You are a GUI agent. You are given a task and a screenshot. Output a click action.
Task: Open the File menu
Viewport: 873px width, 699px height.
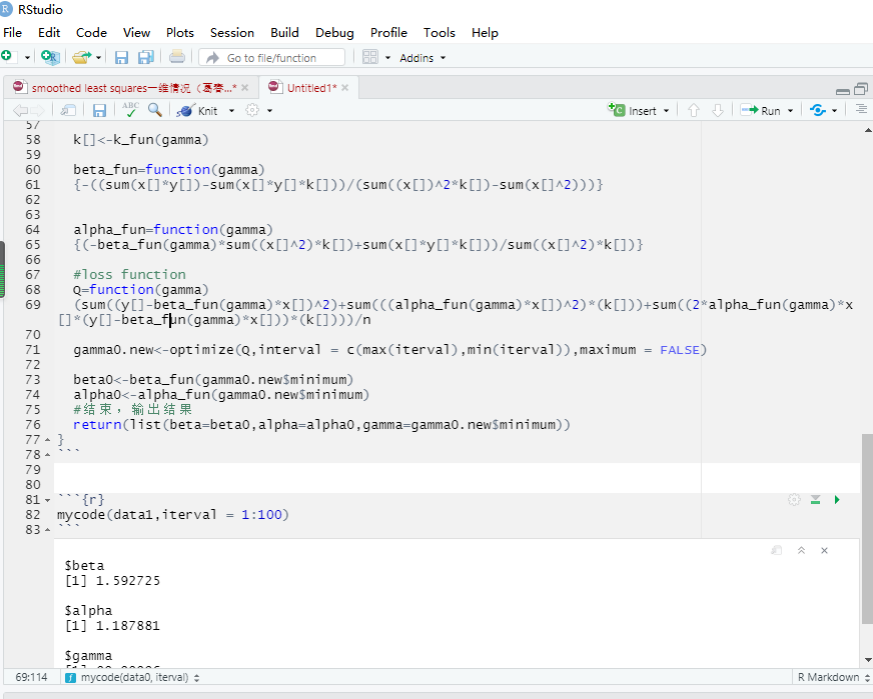click(x=12, y=33)
